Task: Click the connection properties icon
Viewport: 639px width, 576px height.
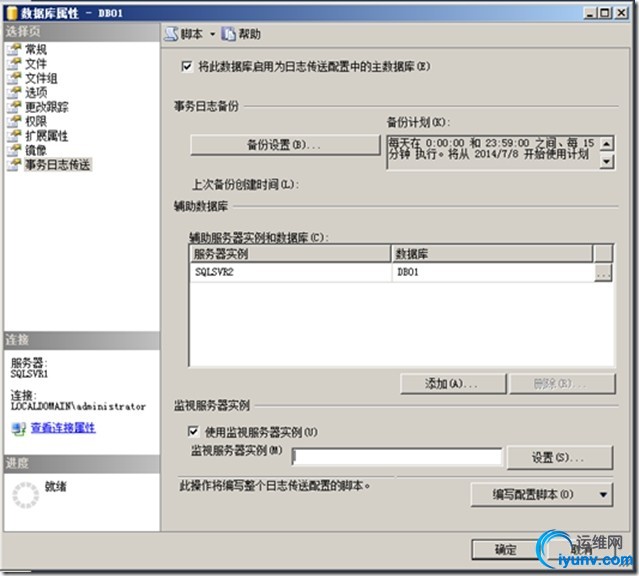Action: pyautogui.click(x=19, y=428)
